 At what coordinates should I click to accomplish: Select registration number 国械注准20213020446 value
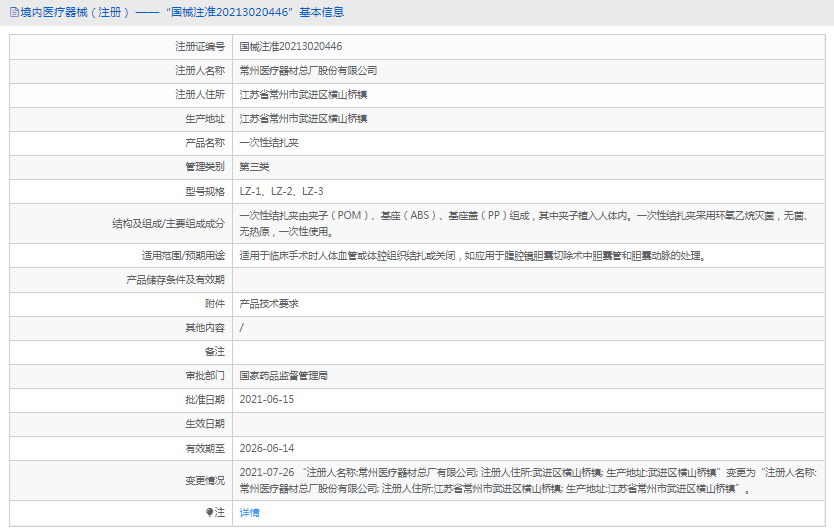(290, 47)
